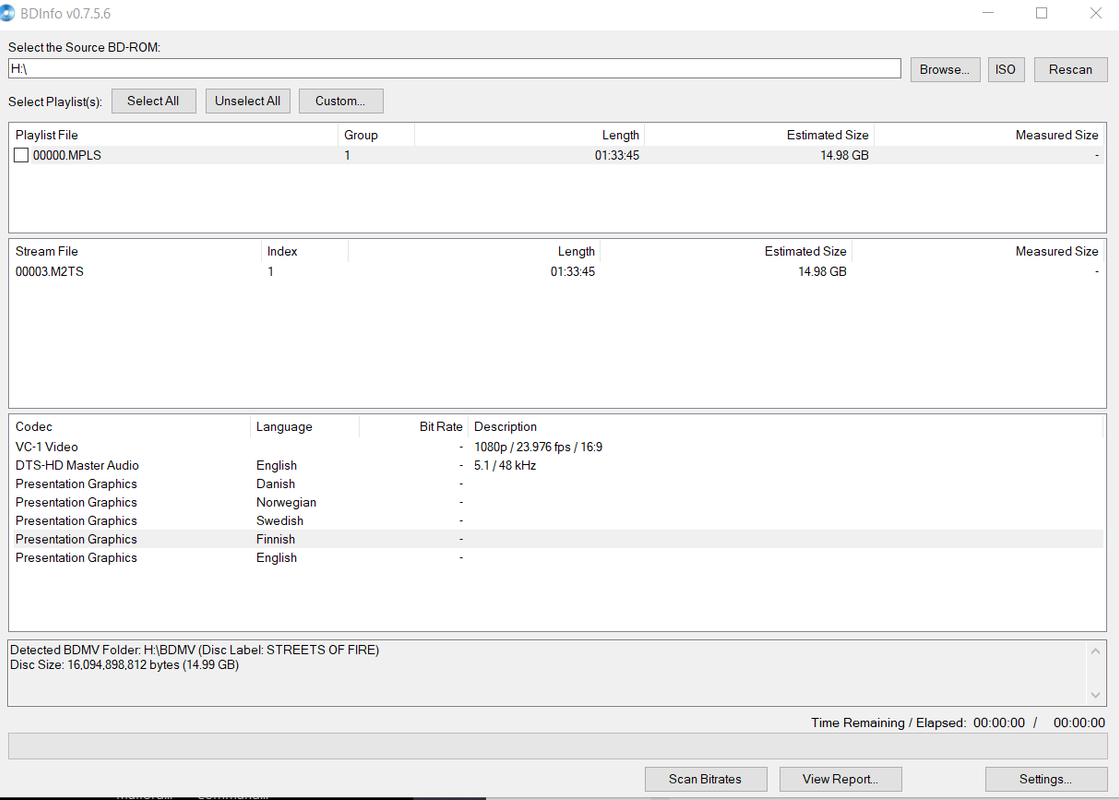This screenshot has width=1119, height=800.
Task: Open the Settings... dialog
Action: coord(1046,779)
